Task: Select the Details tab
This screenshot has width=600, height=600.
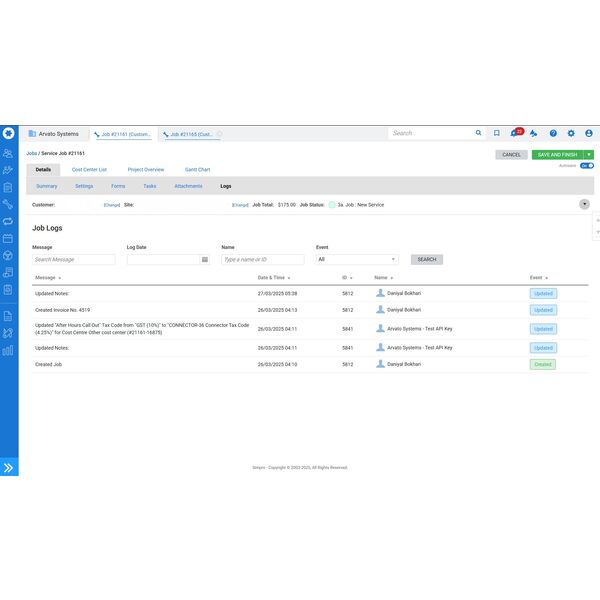Action: [43, 170]
